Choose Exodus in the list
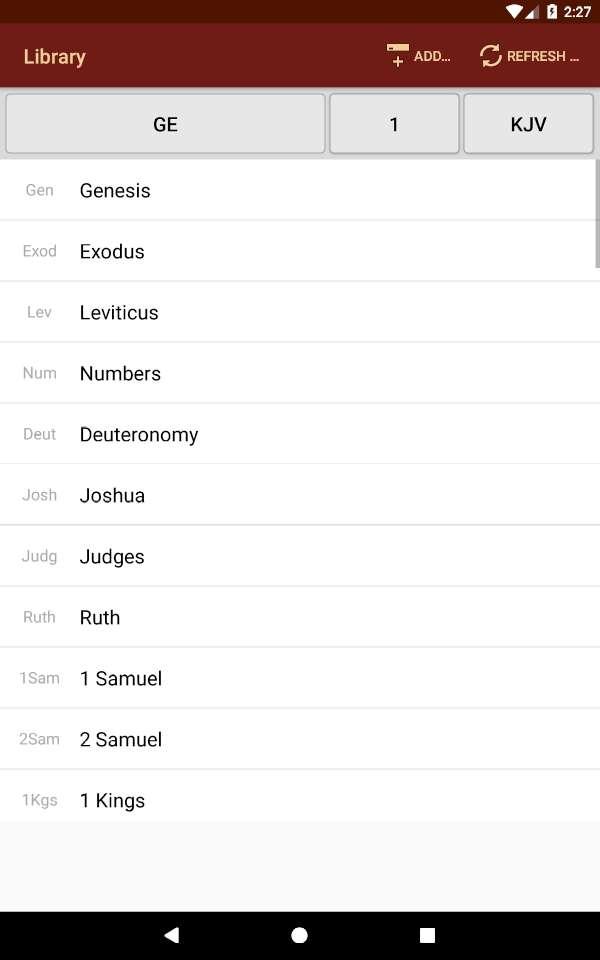The height and width of the screenshot is (960, 600). pos(112,251)
